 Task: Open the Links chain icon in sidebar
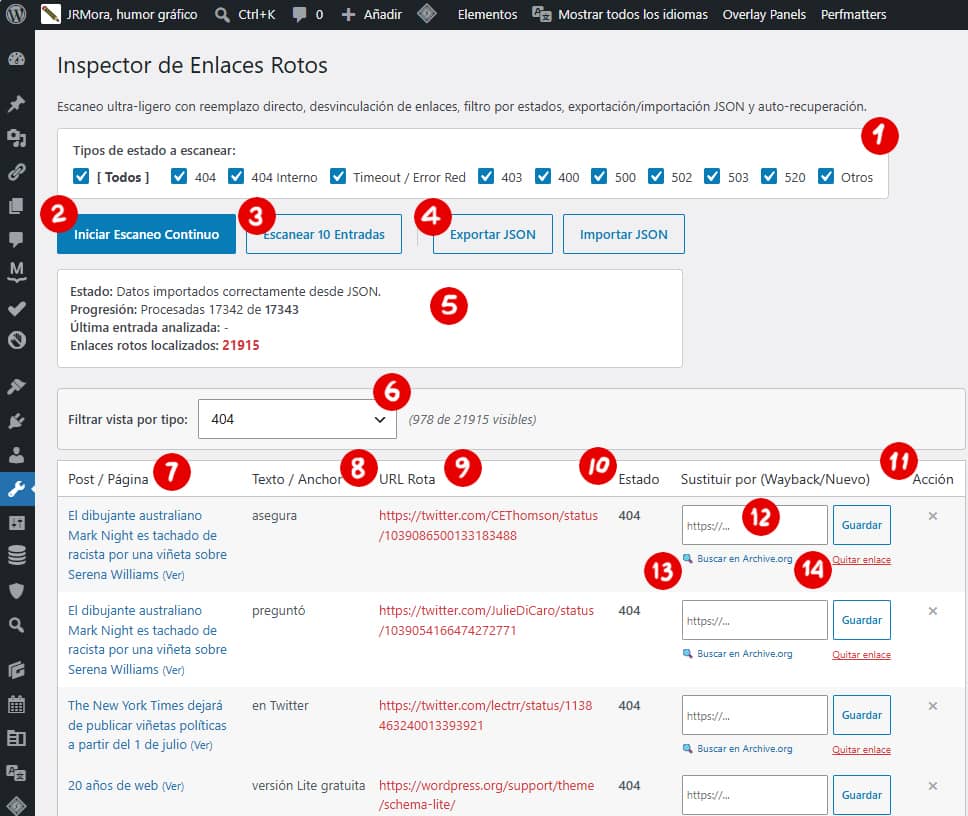tap(17, 172)
